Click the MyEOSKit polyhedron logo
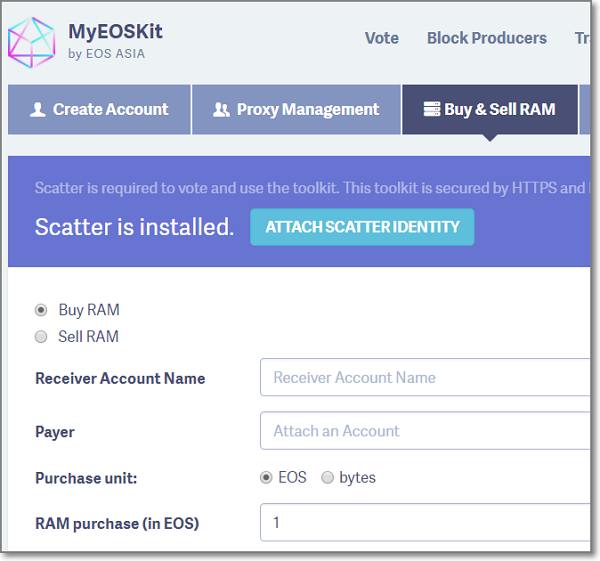 (32, 42)
